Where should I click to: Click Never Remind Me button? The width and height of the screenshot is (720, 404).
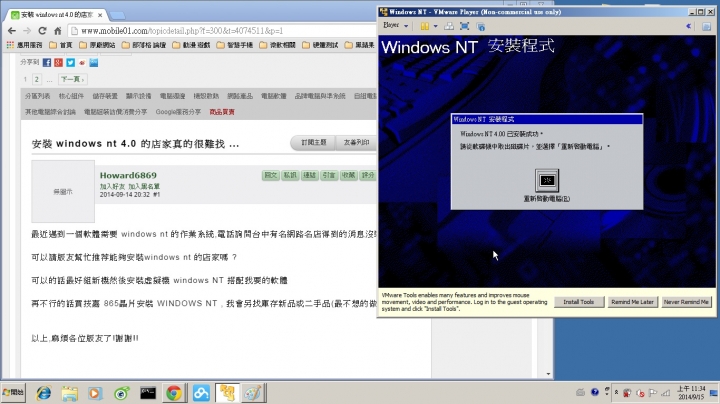pyautogui.click(x=686, y=302)
